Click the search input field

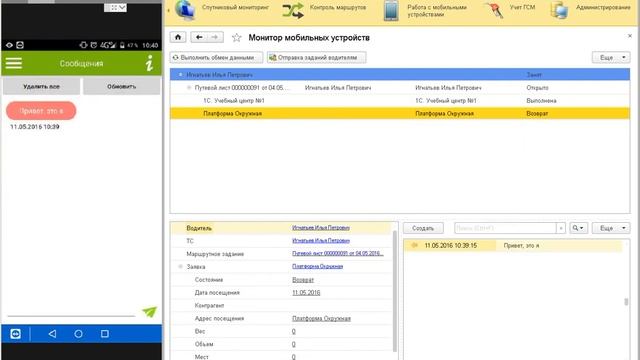pos(505,228)
